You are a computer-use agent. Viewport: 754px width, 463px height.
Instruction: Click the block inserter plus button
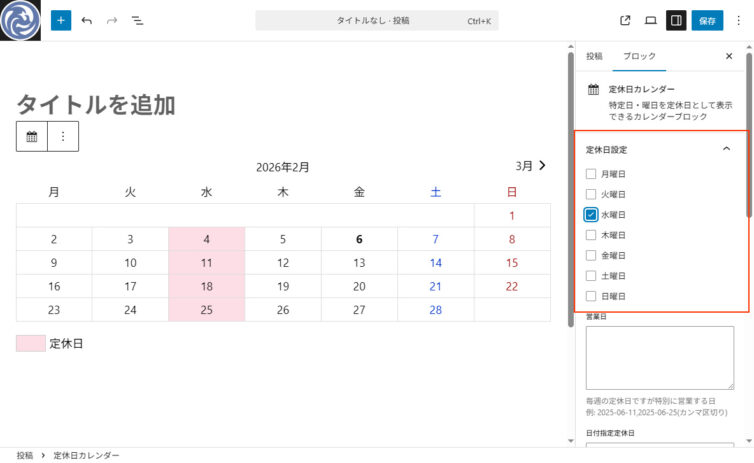tap(61, 20)
